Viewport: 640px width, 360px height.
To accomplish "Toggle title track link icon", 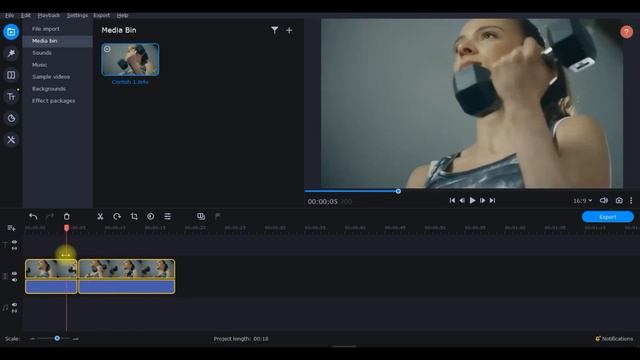I will [14, 248].
